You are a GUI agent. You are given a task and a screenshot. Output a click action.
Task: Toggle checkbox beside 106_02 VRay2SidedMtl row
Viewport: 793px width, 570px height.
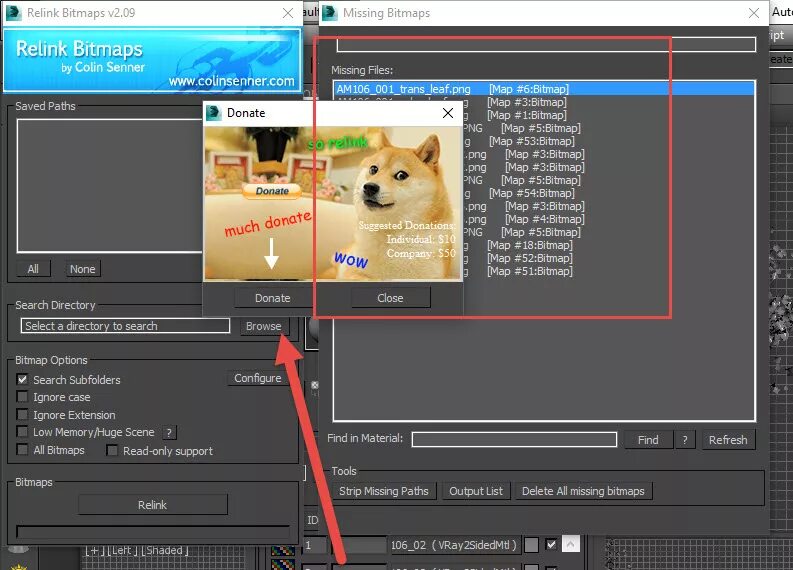[x=551, y=545]
